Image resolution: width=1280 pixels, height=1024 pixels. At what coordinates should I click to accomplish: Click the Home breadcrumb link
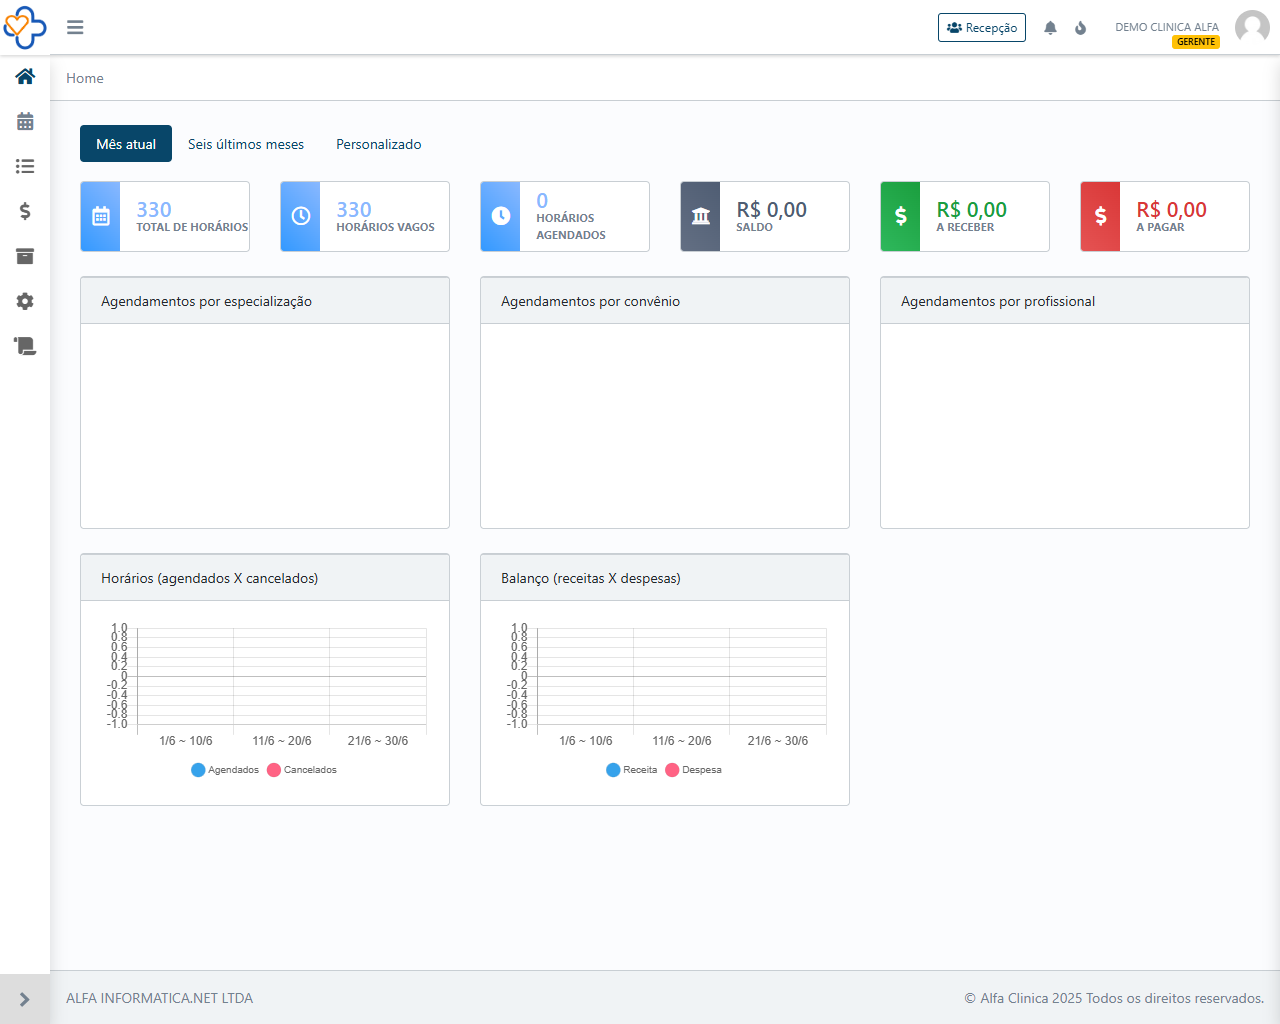[85, 78]
